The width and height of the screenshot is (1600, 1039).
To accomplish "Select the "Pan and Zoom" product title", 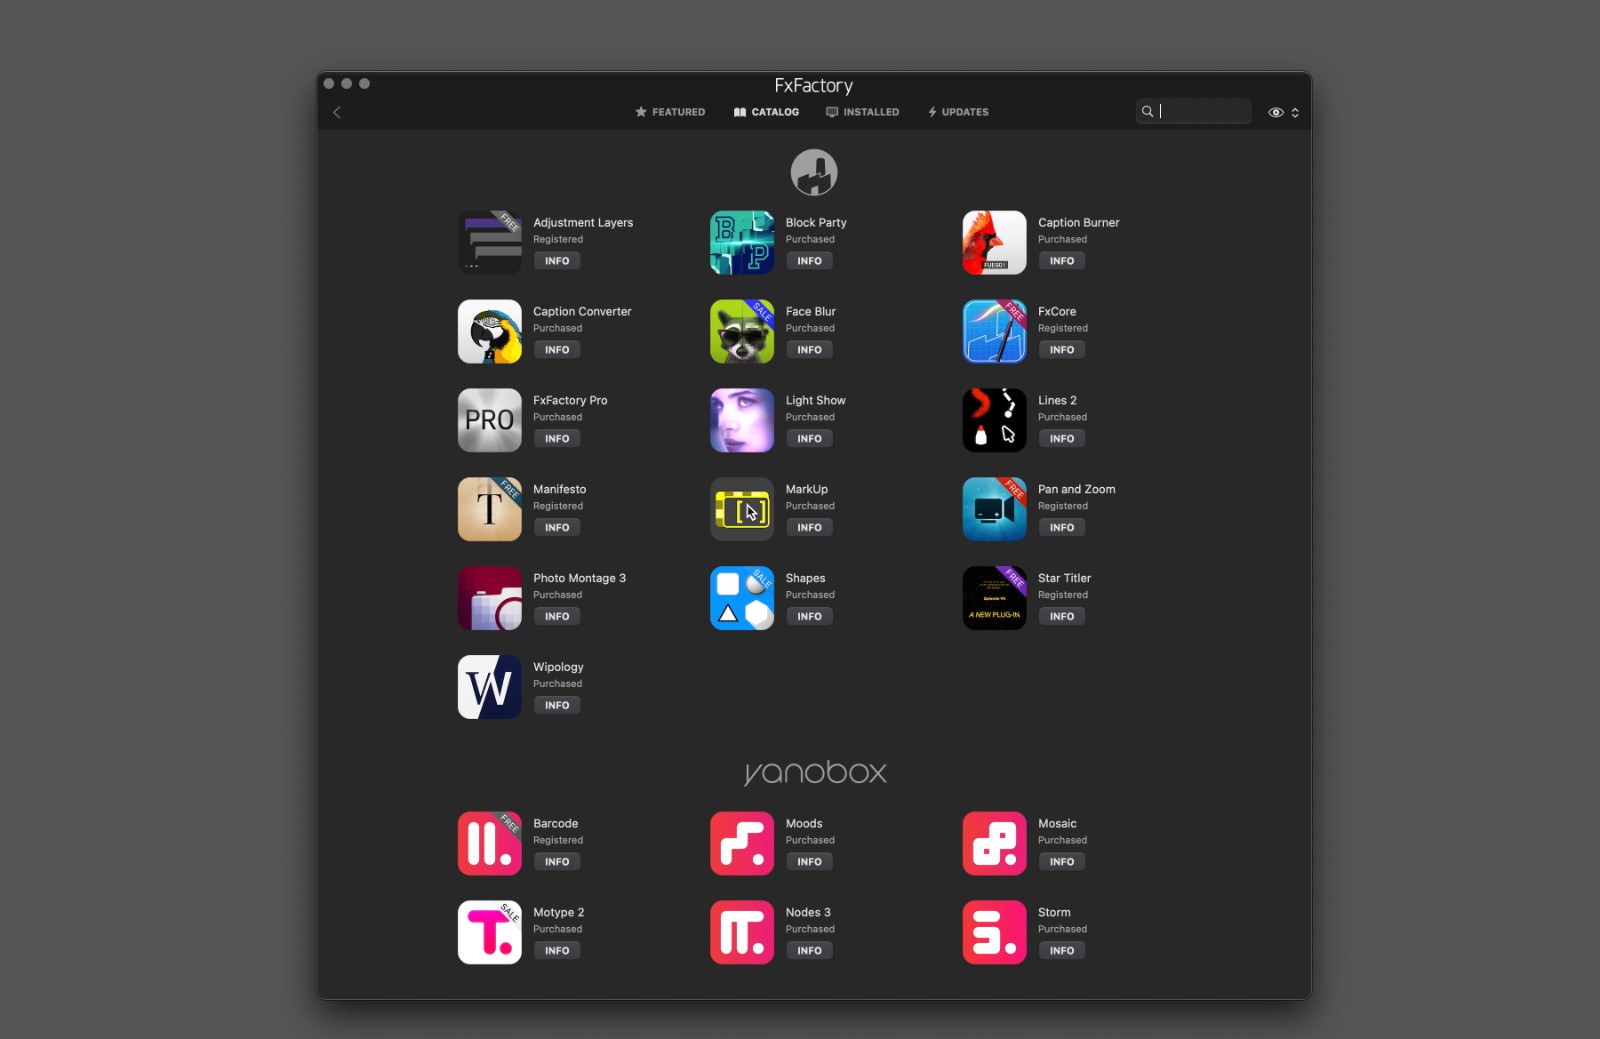I will coord(1076,490).
